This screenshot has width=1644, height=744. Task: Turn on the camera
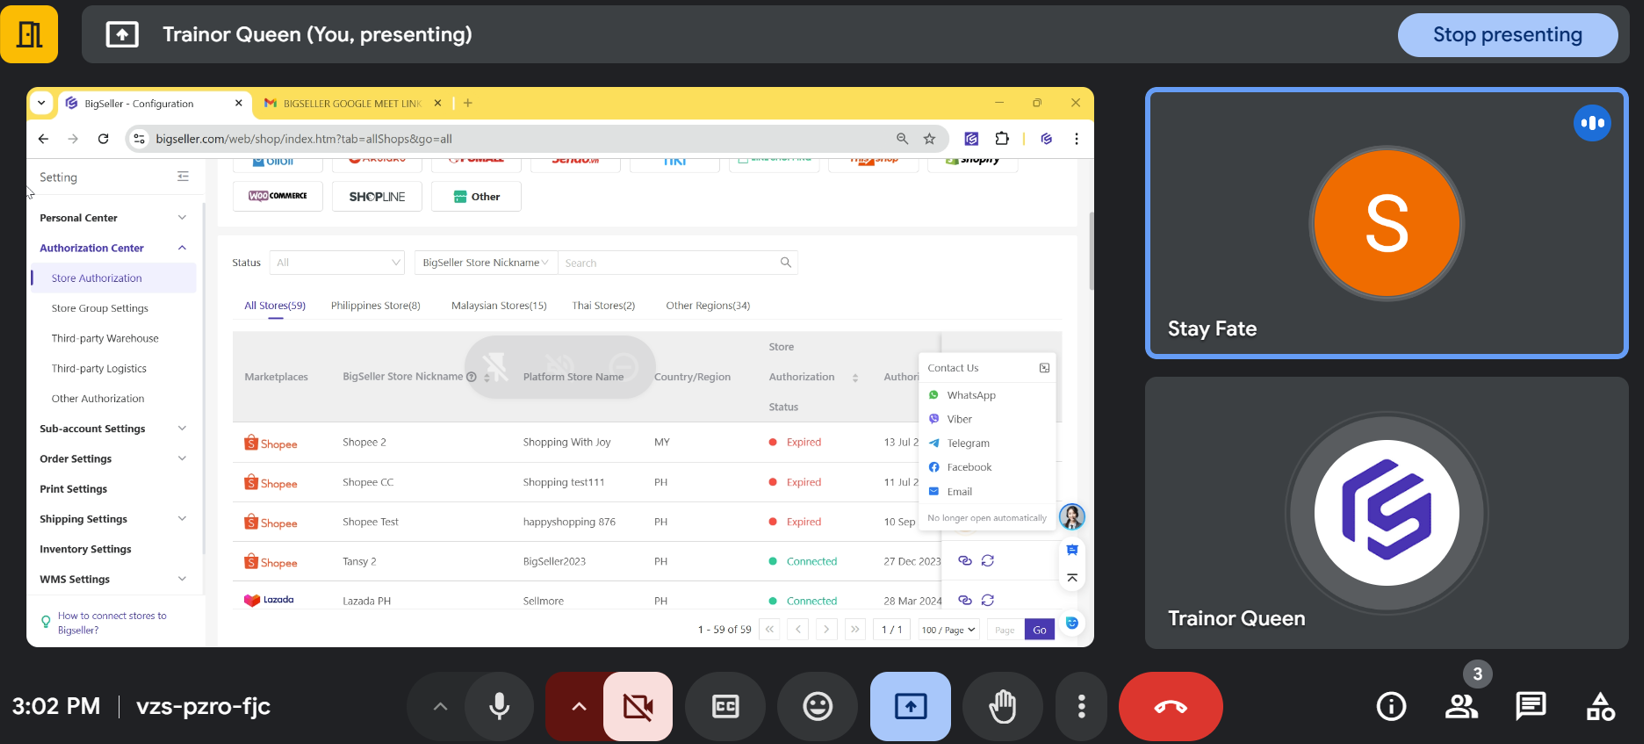pyautogui.click(x=638, y=706)
